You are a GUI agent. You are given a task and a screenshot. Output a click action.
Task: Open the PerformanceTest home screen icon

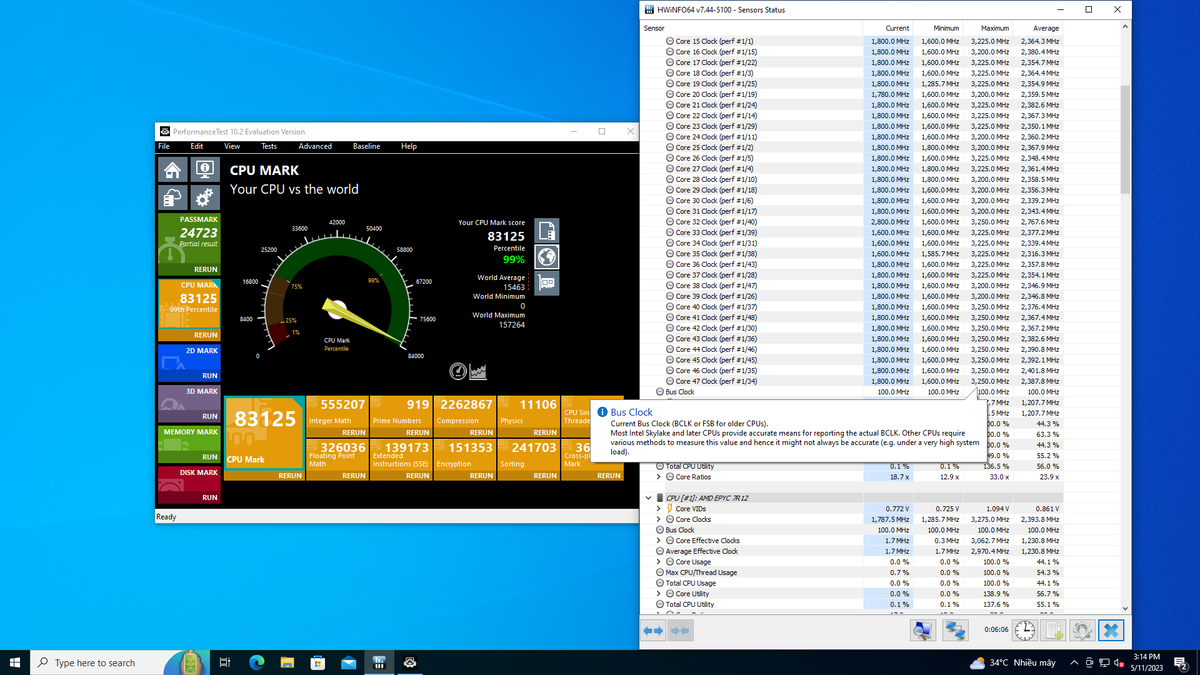[x=173, y=170]
